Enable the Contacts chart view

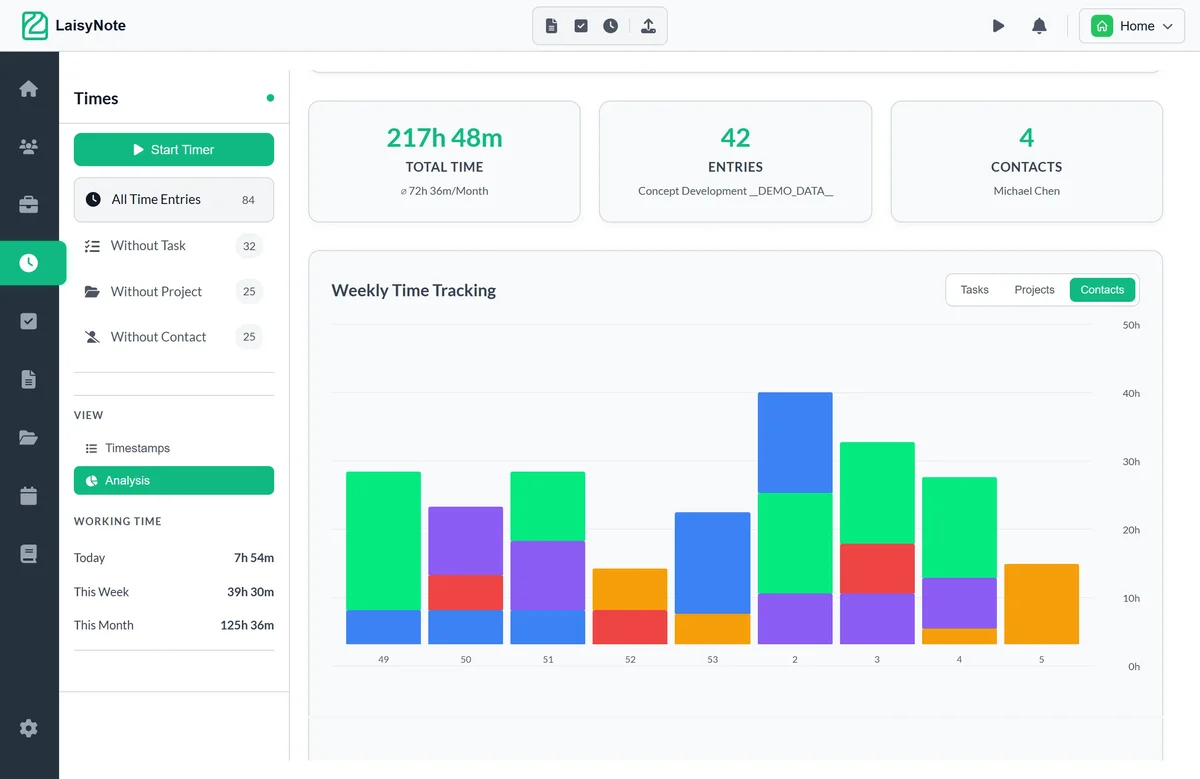pyautogui.click(x=1101, y=290)
